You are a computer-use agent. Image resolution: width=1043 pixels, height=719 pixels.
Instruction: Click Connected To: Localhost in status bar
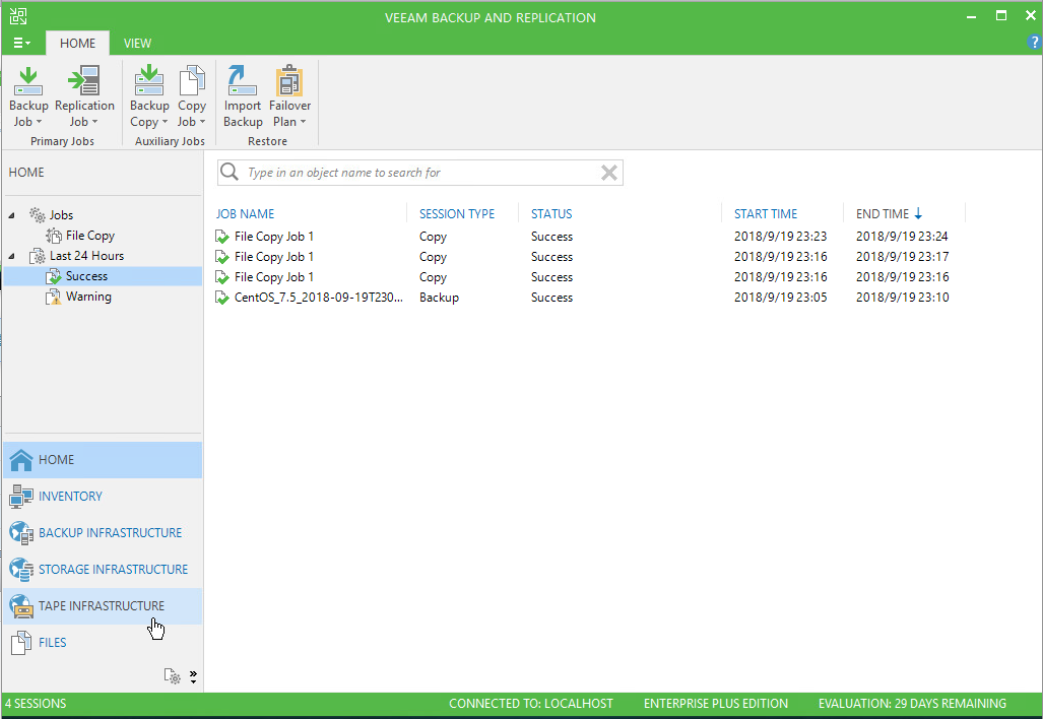pyautogui.click(x=531, y=704)
